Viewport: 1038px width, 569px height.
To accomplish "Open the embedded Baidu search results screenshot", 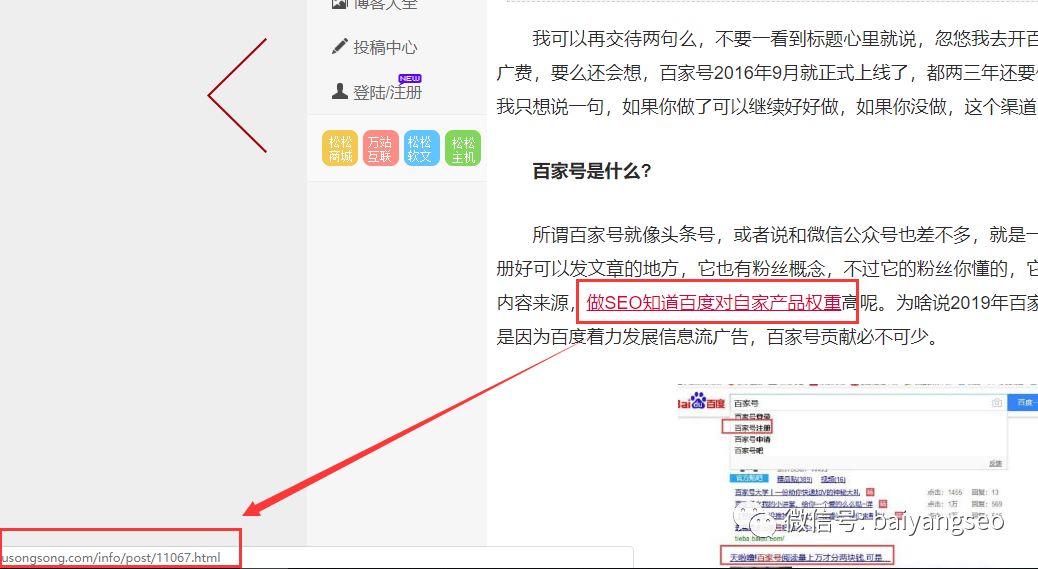I will coord(857,474).
